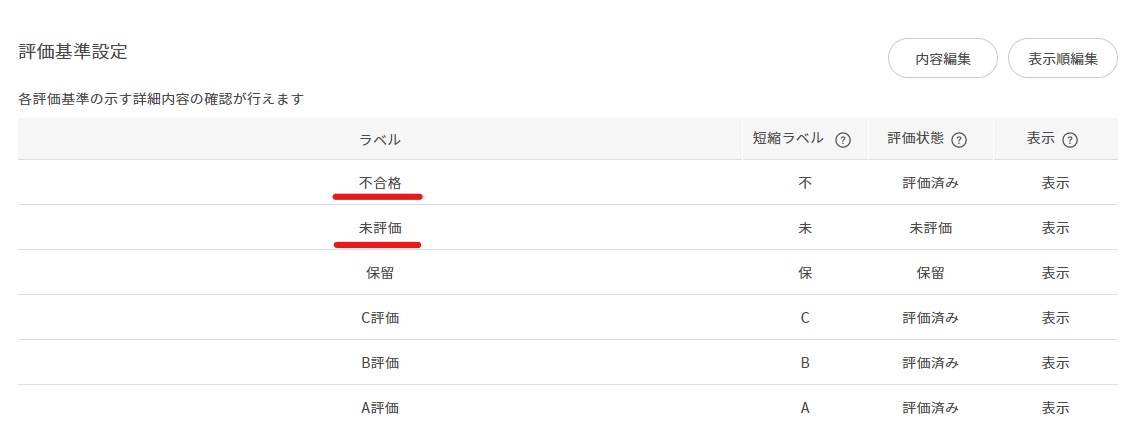Click the 保留 label in table
1131x427 pixels.
(x=379, y=273)
